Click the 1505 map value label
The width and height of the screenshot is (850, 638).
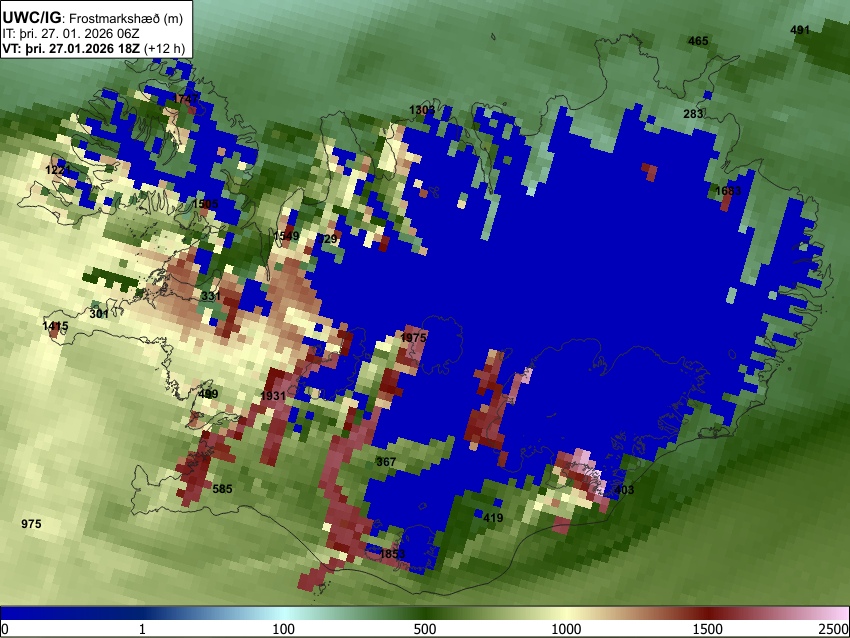[x=205, y=204]
